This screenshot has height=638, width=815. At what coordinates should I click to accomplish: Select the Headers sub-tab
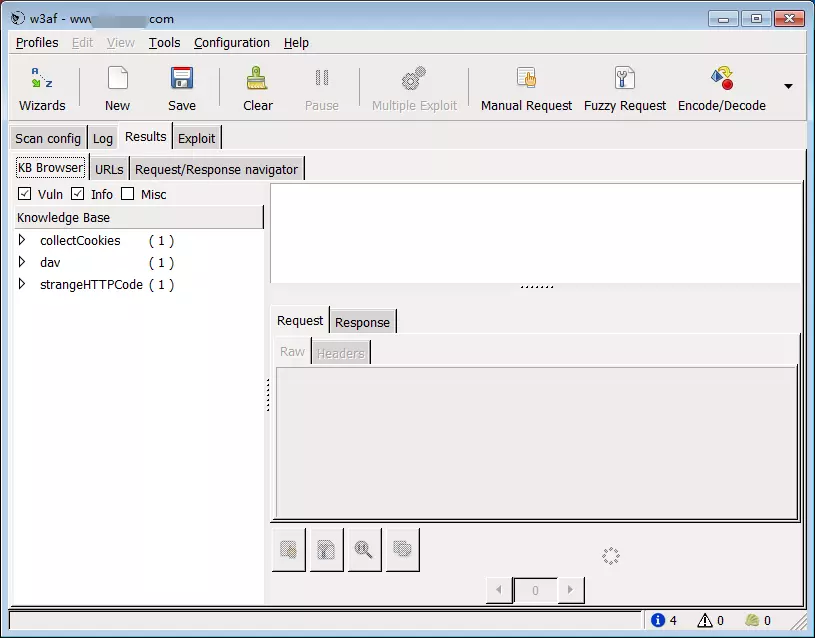341,354
